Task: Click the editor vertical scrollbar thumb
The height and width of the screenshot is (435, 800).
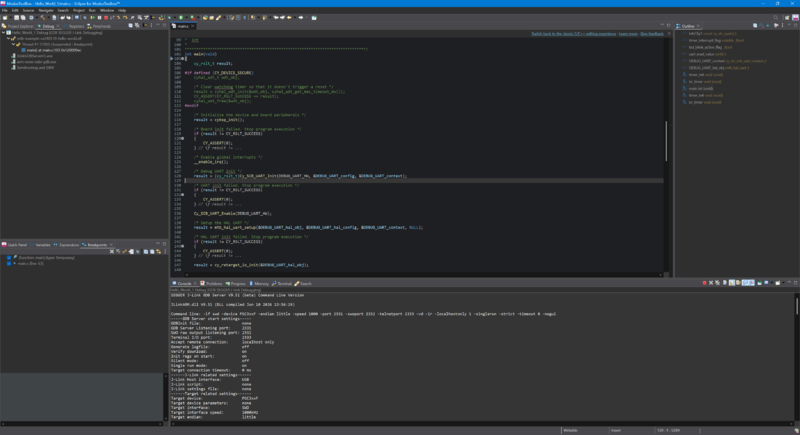Action: pyautogui.click(x=666, y=141)
